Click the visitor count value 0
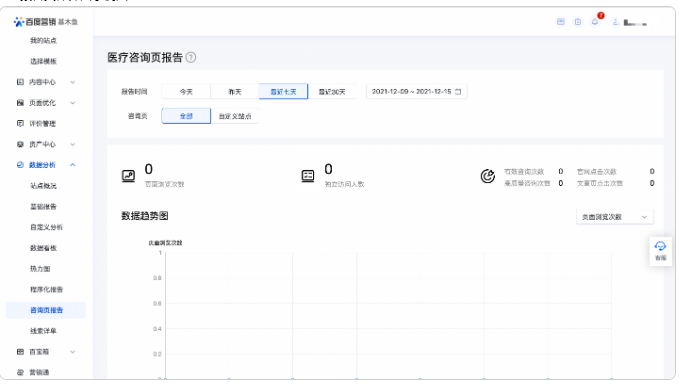Viewport: 680px width, 385px height. 328,169
